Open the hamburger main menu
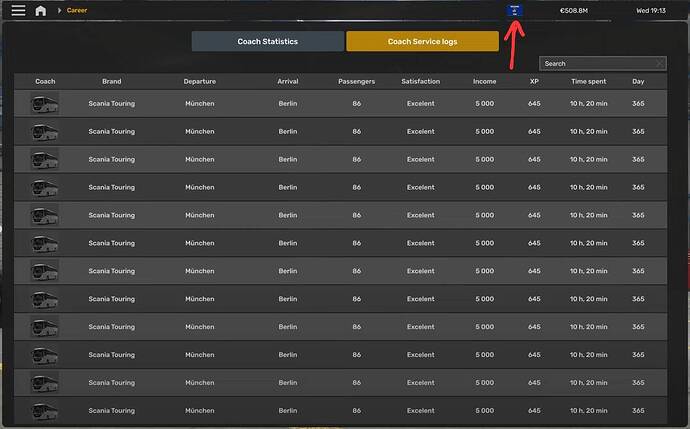 coord(18,10)
